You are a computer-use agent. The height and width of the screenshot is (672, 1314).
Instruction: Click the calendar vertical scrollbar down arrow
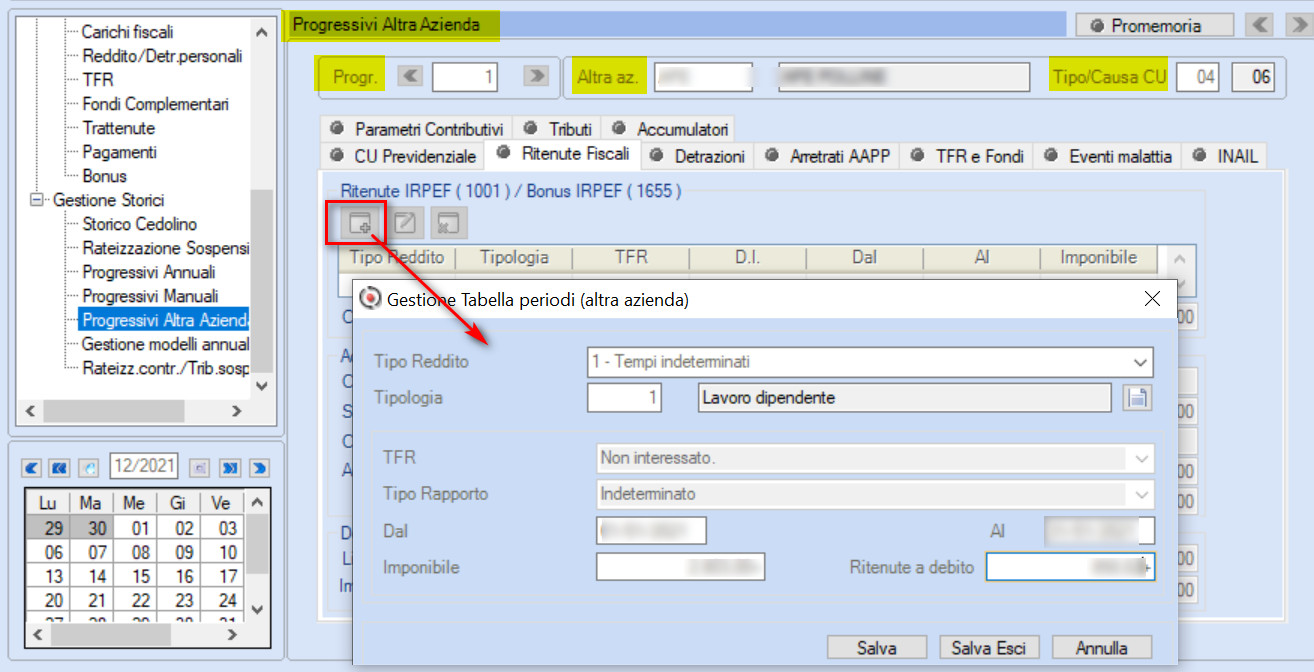click(x=257, y=608)
